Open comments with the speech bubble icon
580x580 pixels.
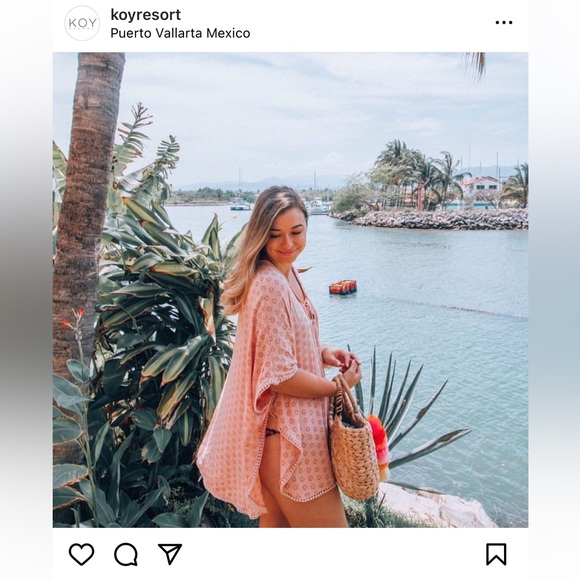pos(126,554)
